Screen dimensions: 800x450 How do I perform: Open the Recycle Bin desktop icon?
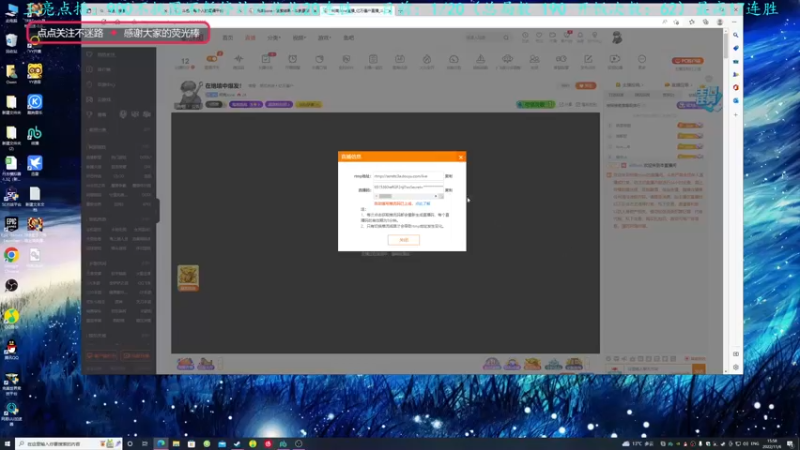(11, 41)
